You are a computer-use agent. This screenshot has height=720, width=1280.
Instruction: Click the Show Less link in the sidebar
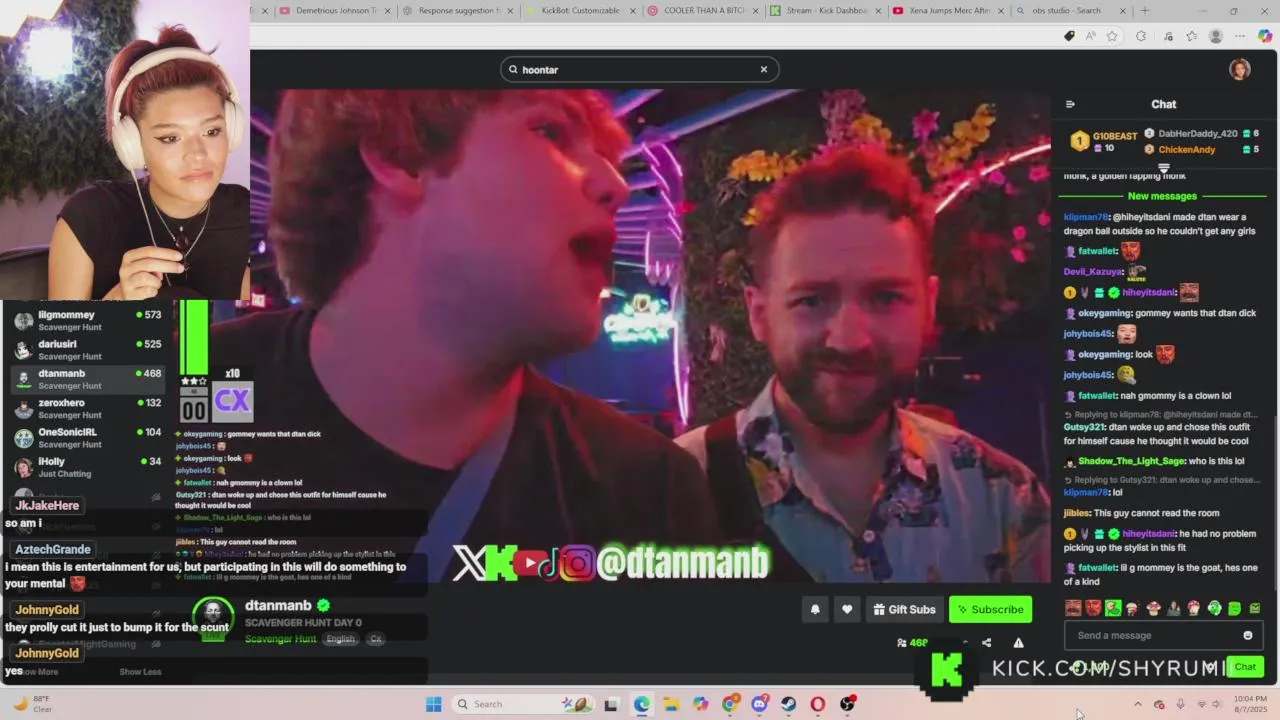140,672
